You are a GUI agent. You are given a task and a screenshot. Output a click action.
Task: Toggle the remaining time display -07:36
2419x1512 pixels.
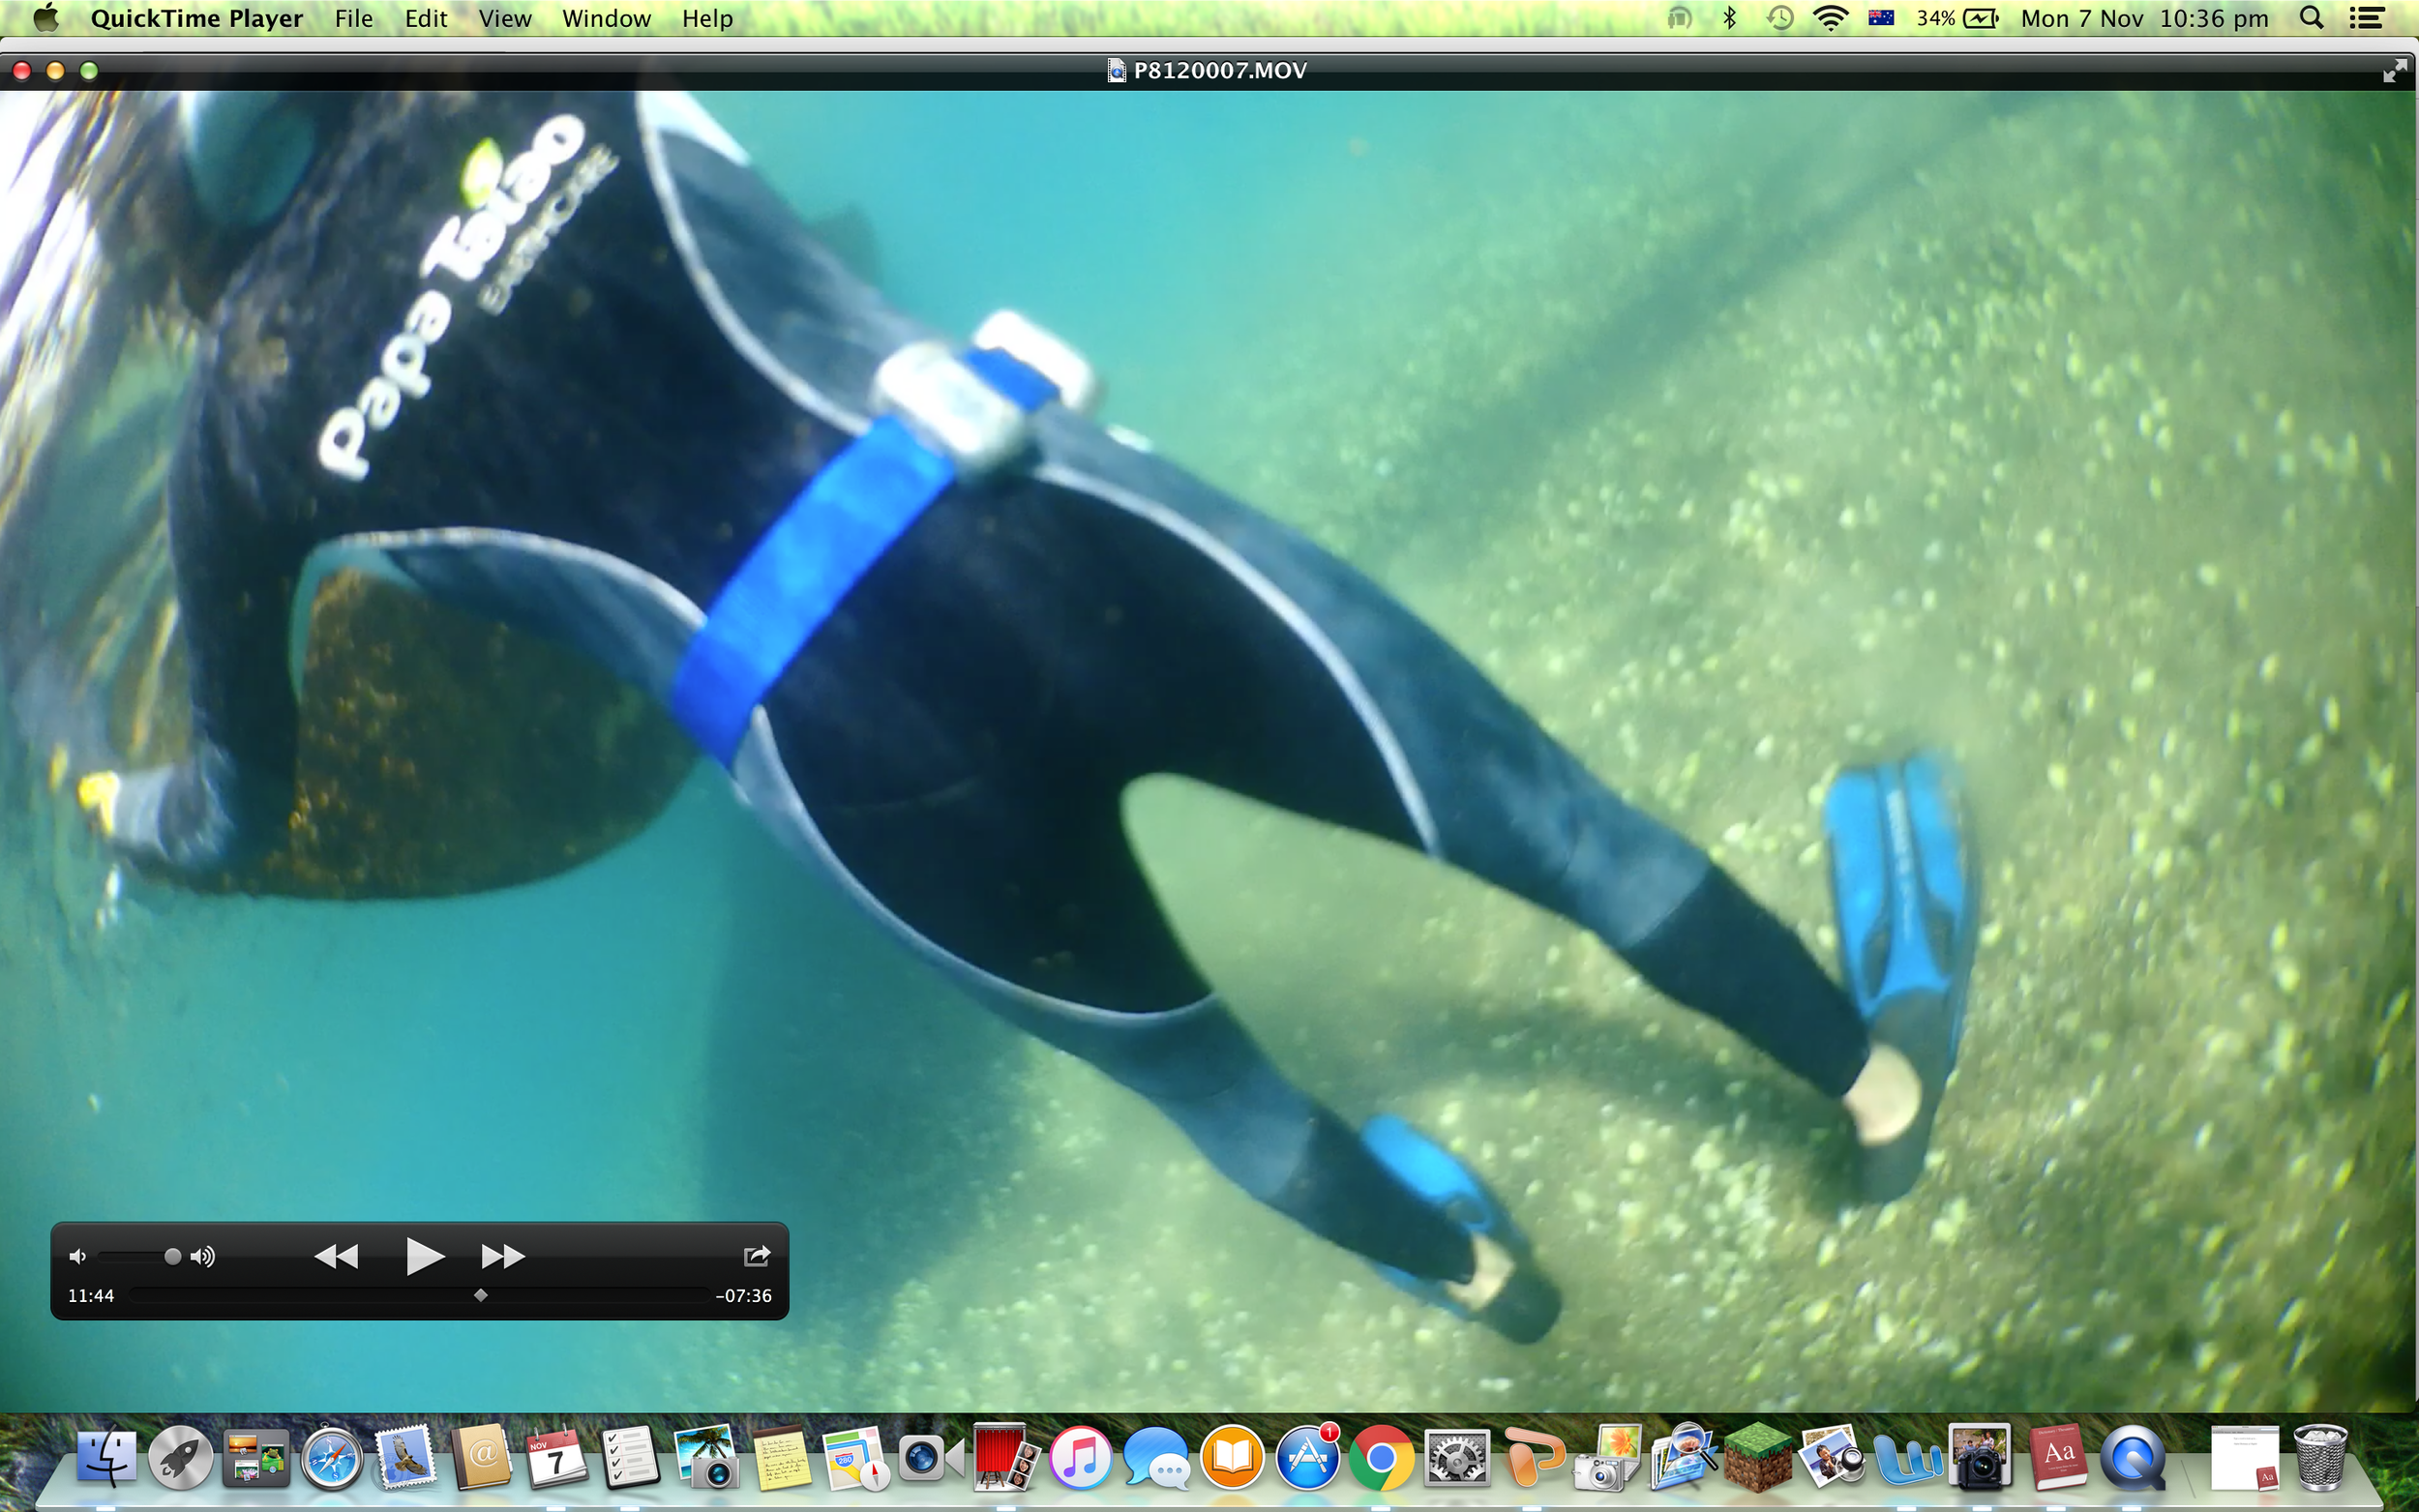click(x=744, y=1296)
